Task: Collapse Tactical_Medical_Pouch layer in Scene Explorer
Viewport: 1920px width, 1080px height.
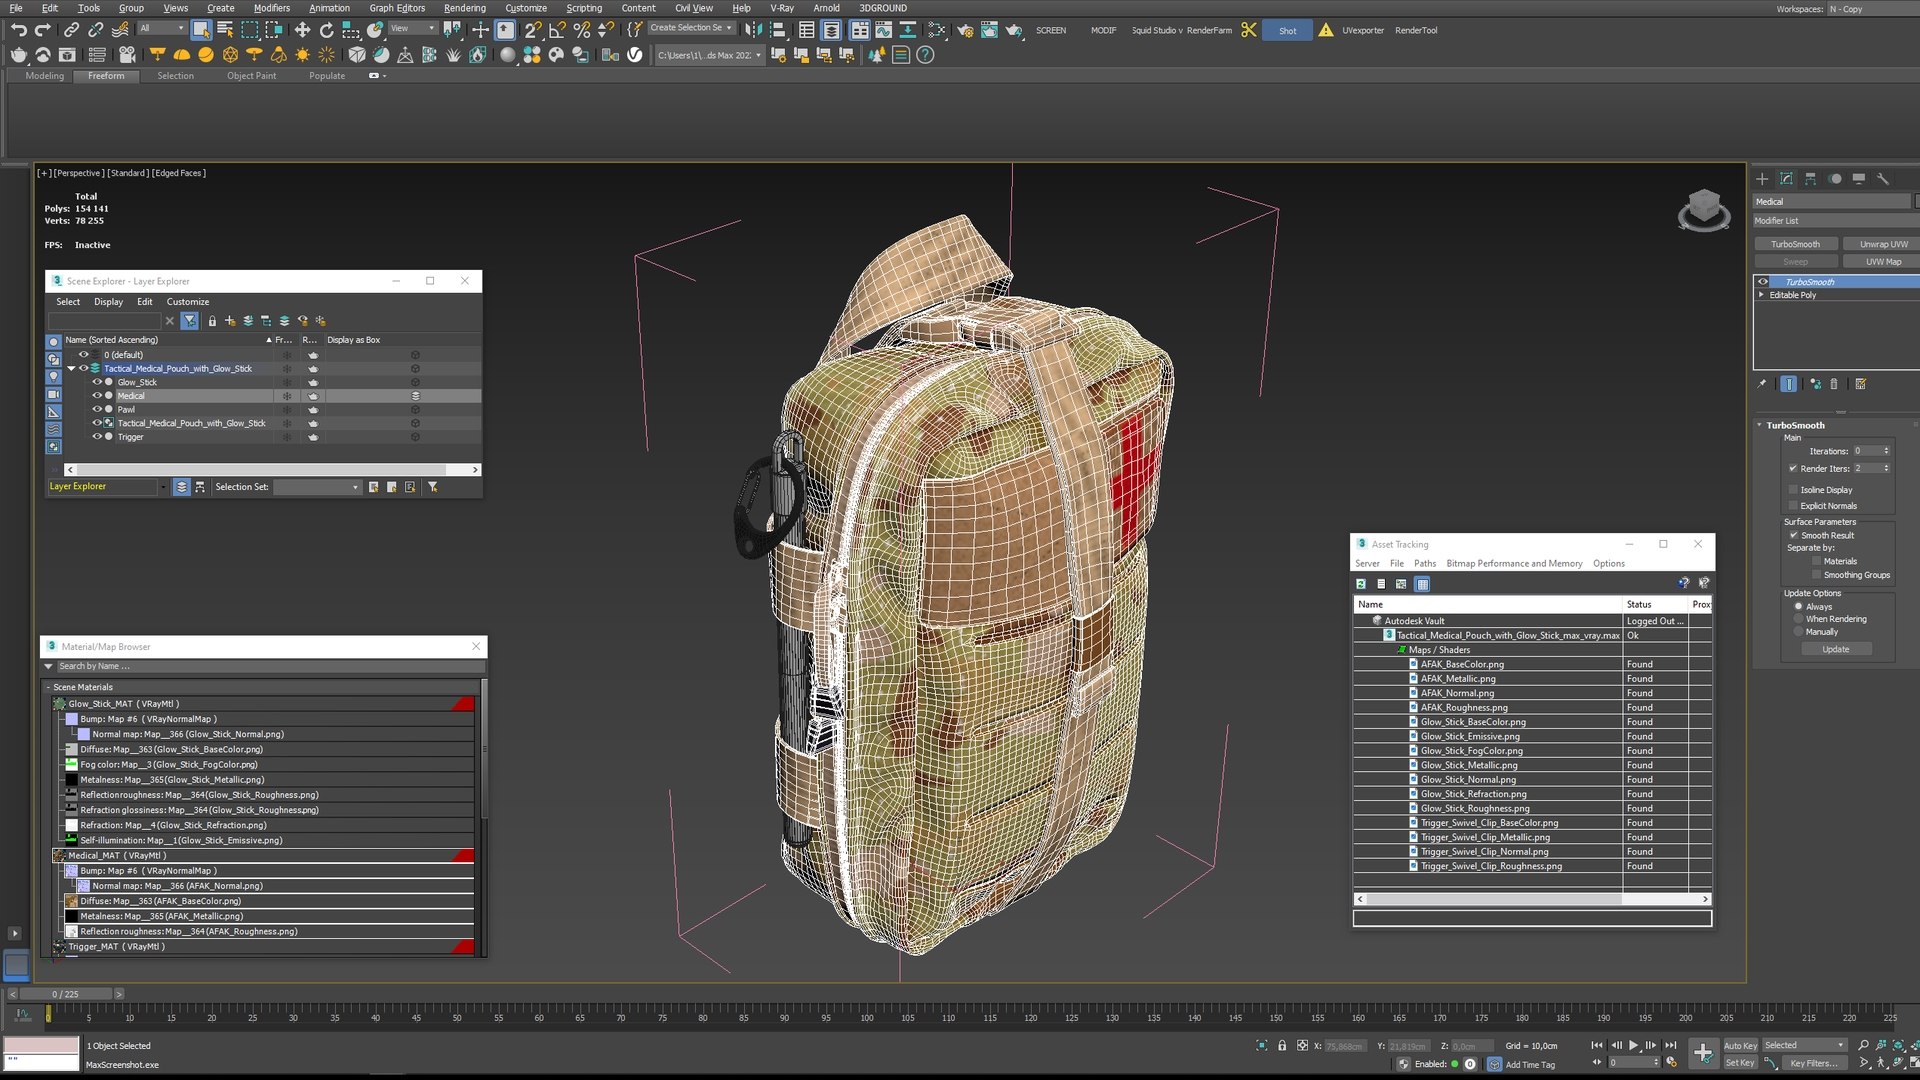Action: pos(72,368)
